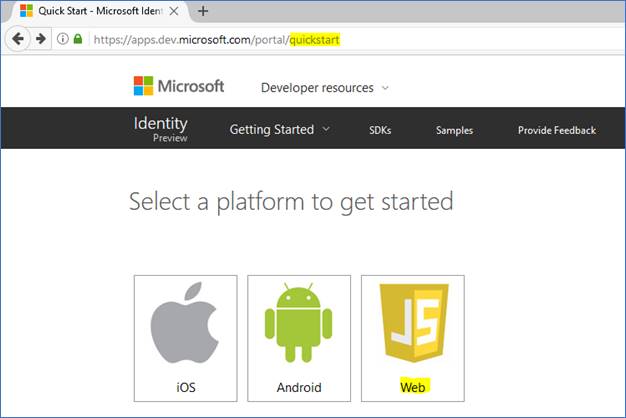The image size is (626, 418).
Task: Open a new browser tab with plus button
Action: [203, 11]
